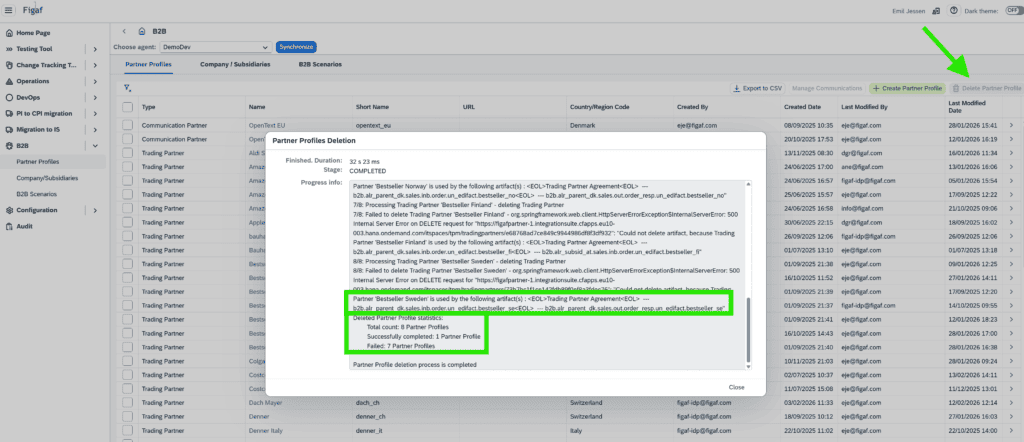Click Create Partner Profile button
Viewport: 1024px width, 442px height.
[907, 87]
